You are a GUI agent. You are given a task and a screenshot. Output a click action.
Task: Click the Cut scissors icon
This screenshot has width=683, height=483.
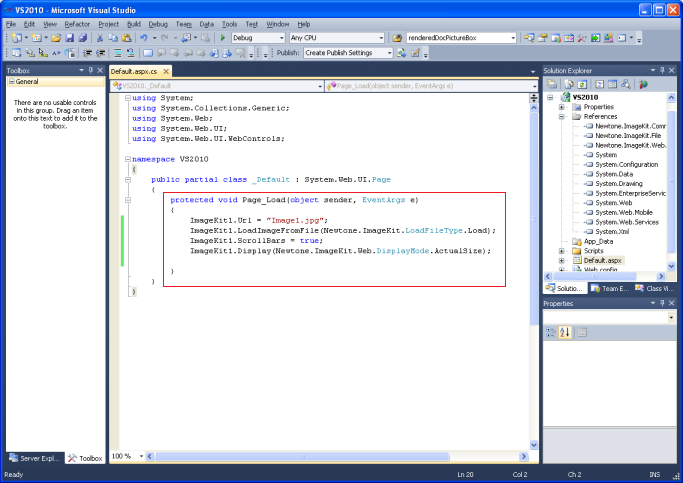(x=100, y=38)
